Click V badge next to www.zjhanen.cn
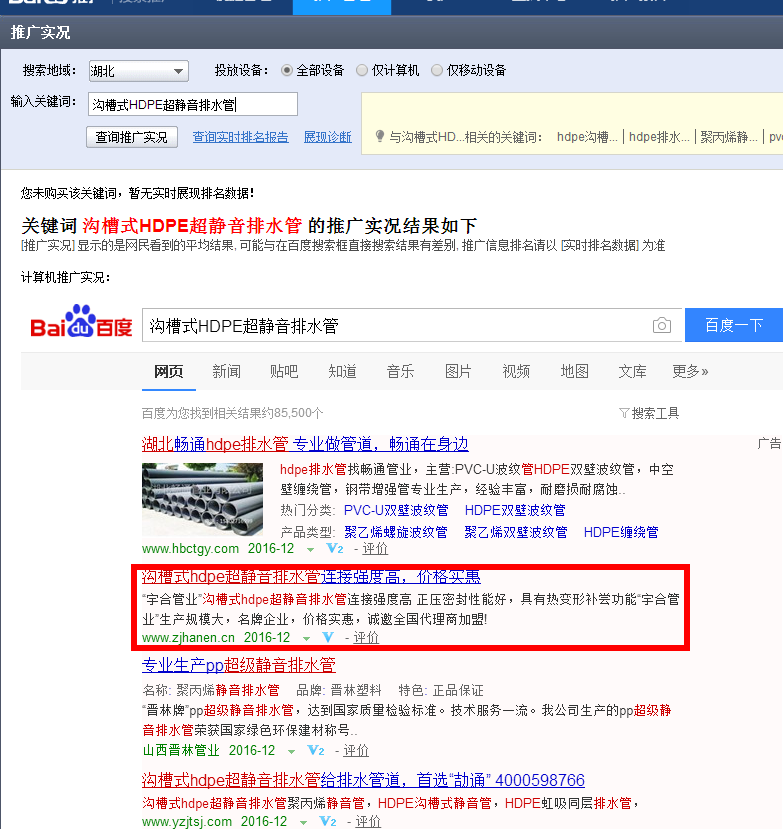The height and width of the screenshot is (829, 783). tap(328, 637)
